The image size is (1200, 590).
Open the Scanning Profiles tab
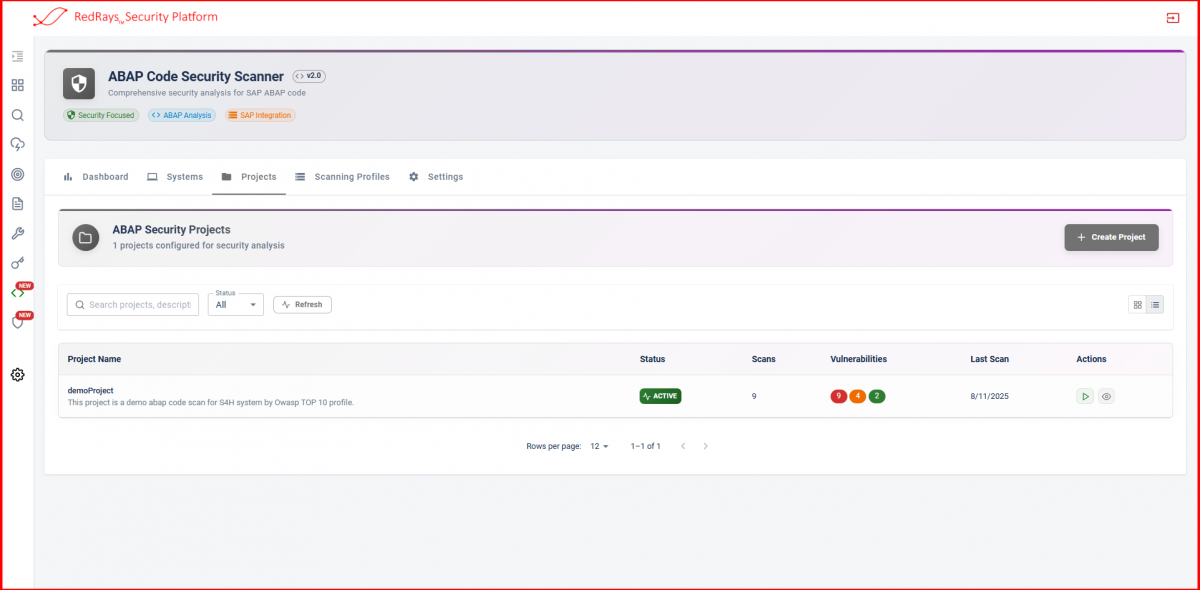[x=342, y=177]
